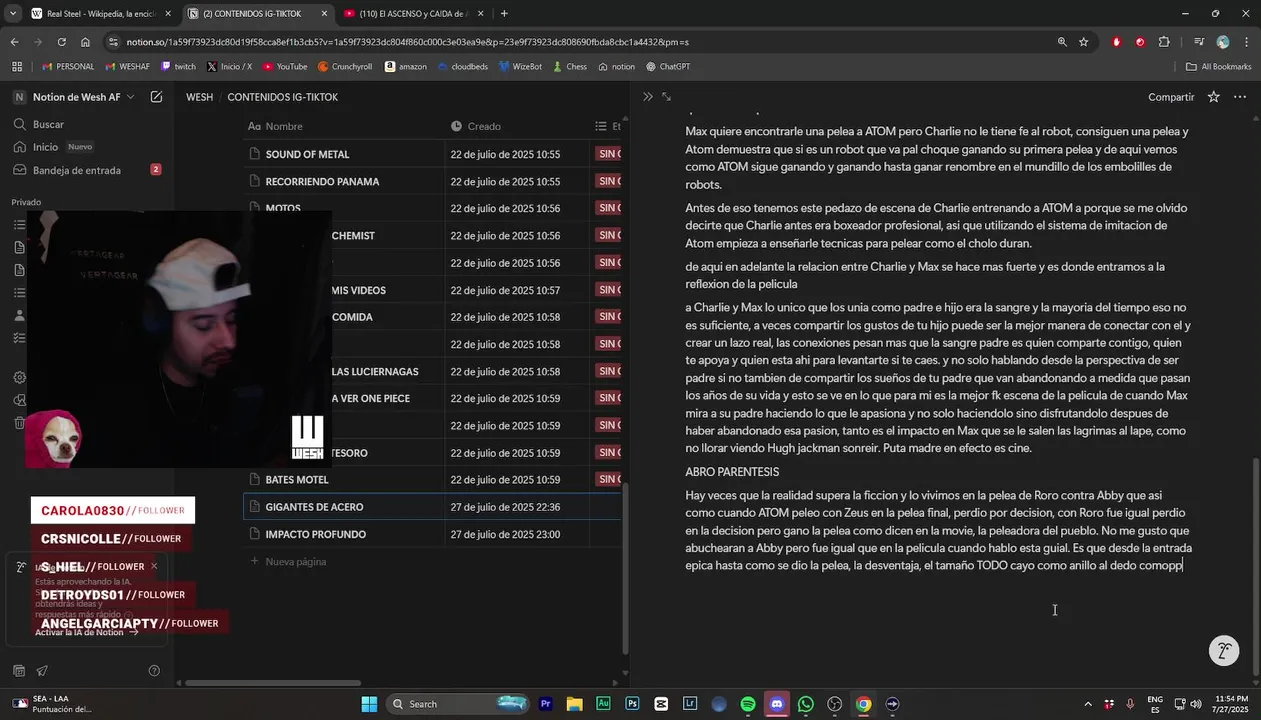This screenshot has height=720, width=1261.
Task: Open the YouTube bookmark
Action: (284, 67)
